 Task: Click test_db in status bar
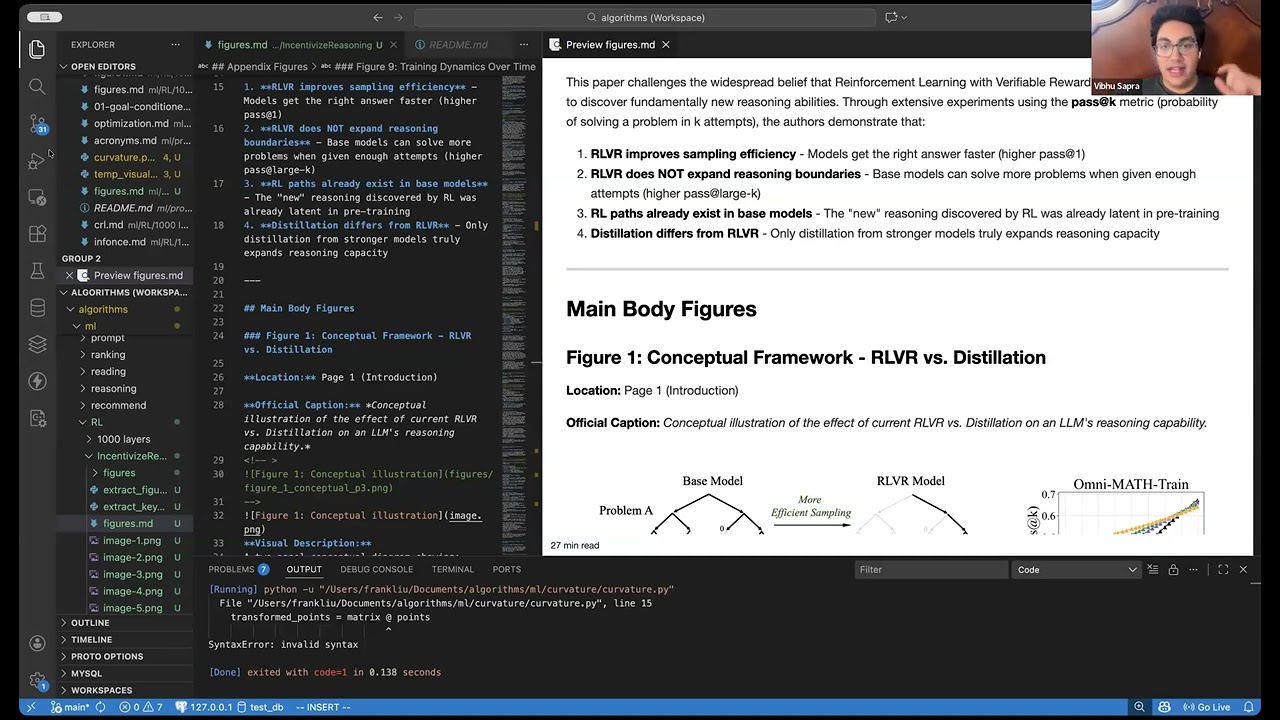click(260, 707)
